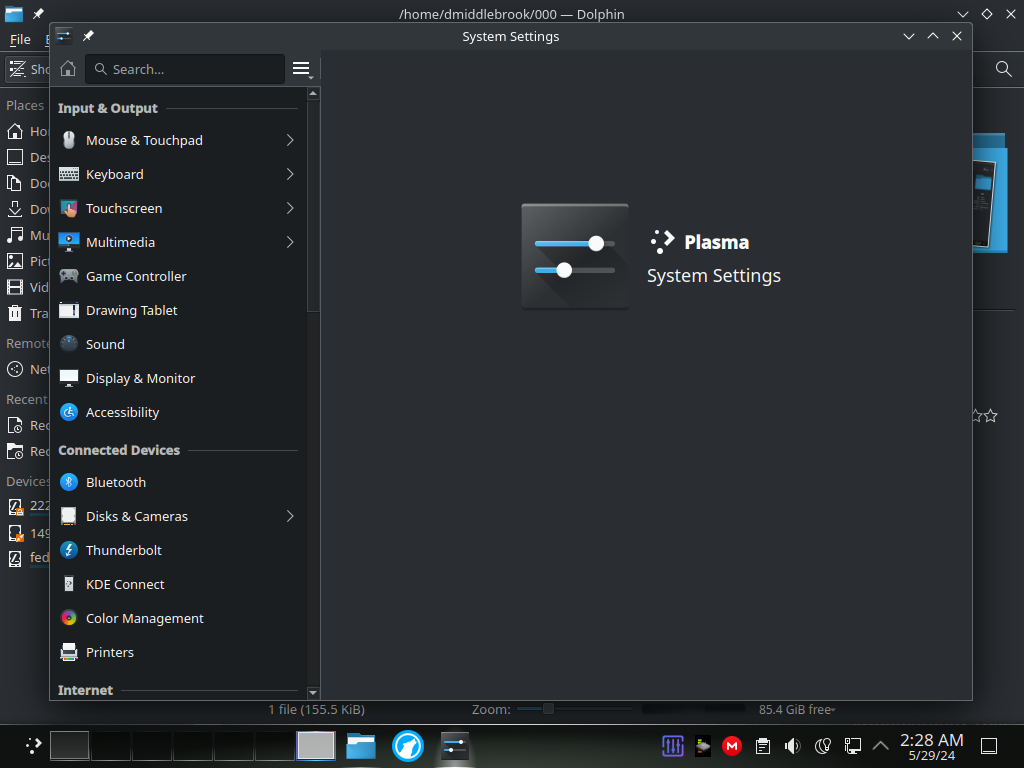
Task: Expand the Touchscreen submenu chevron
Action: click(290, 208)
